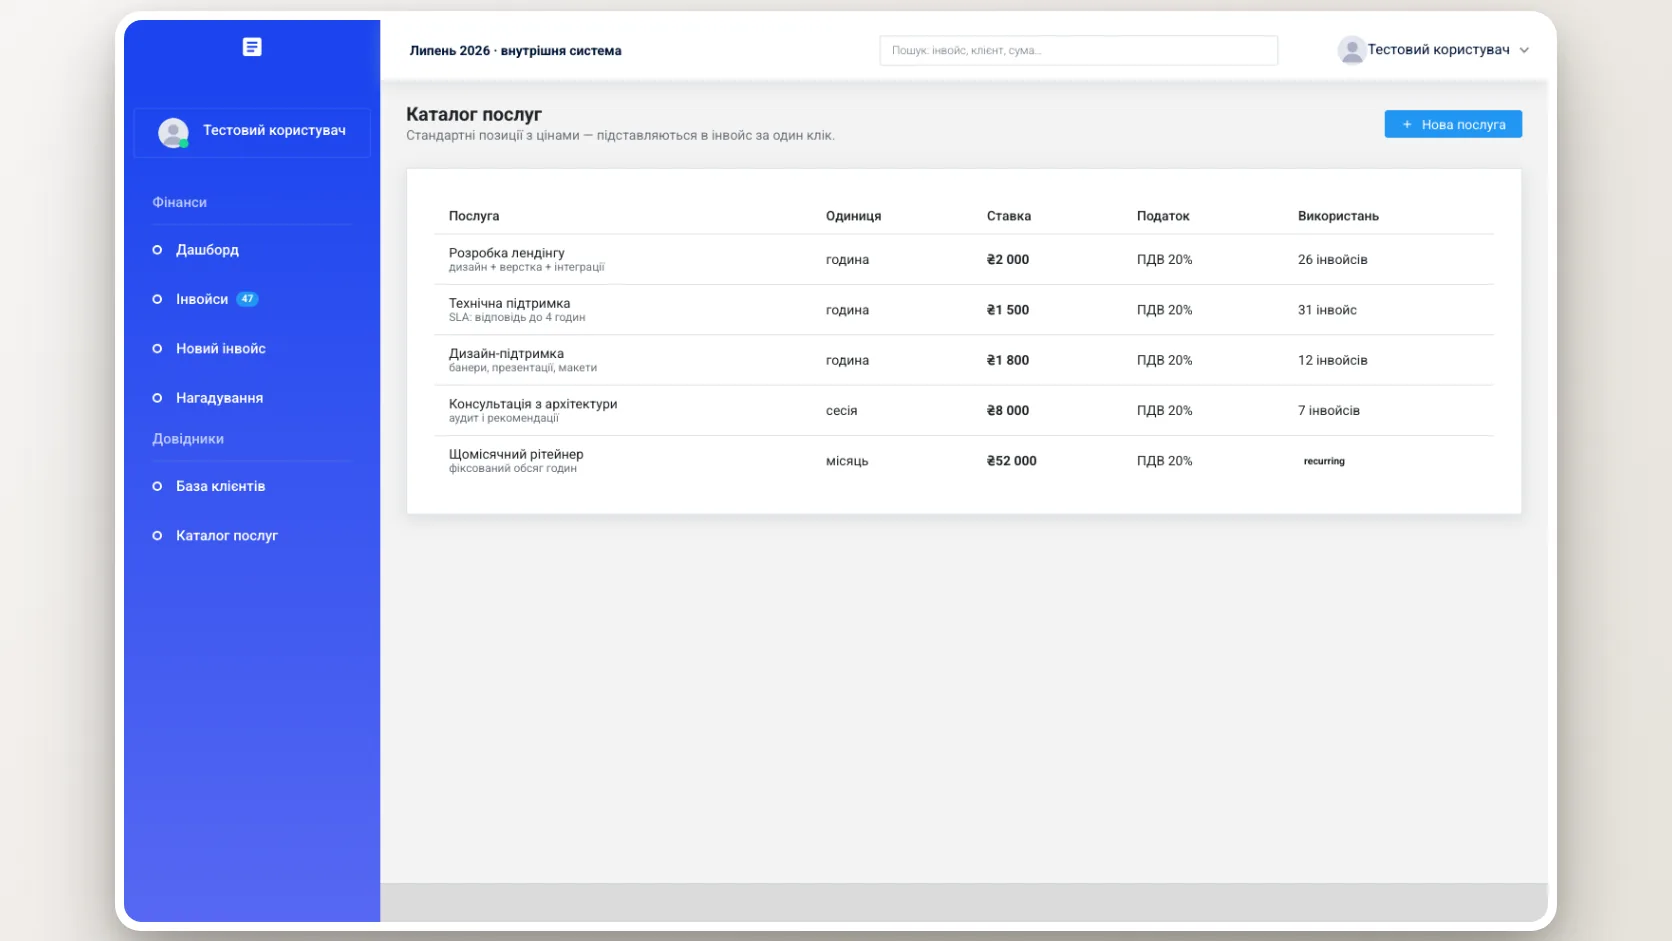
Task: Click the Дашборд circle bullet icon
Action: [157, 250]
